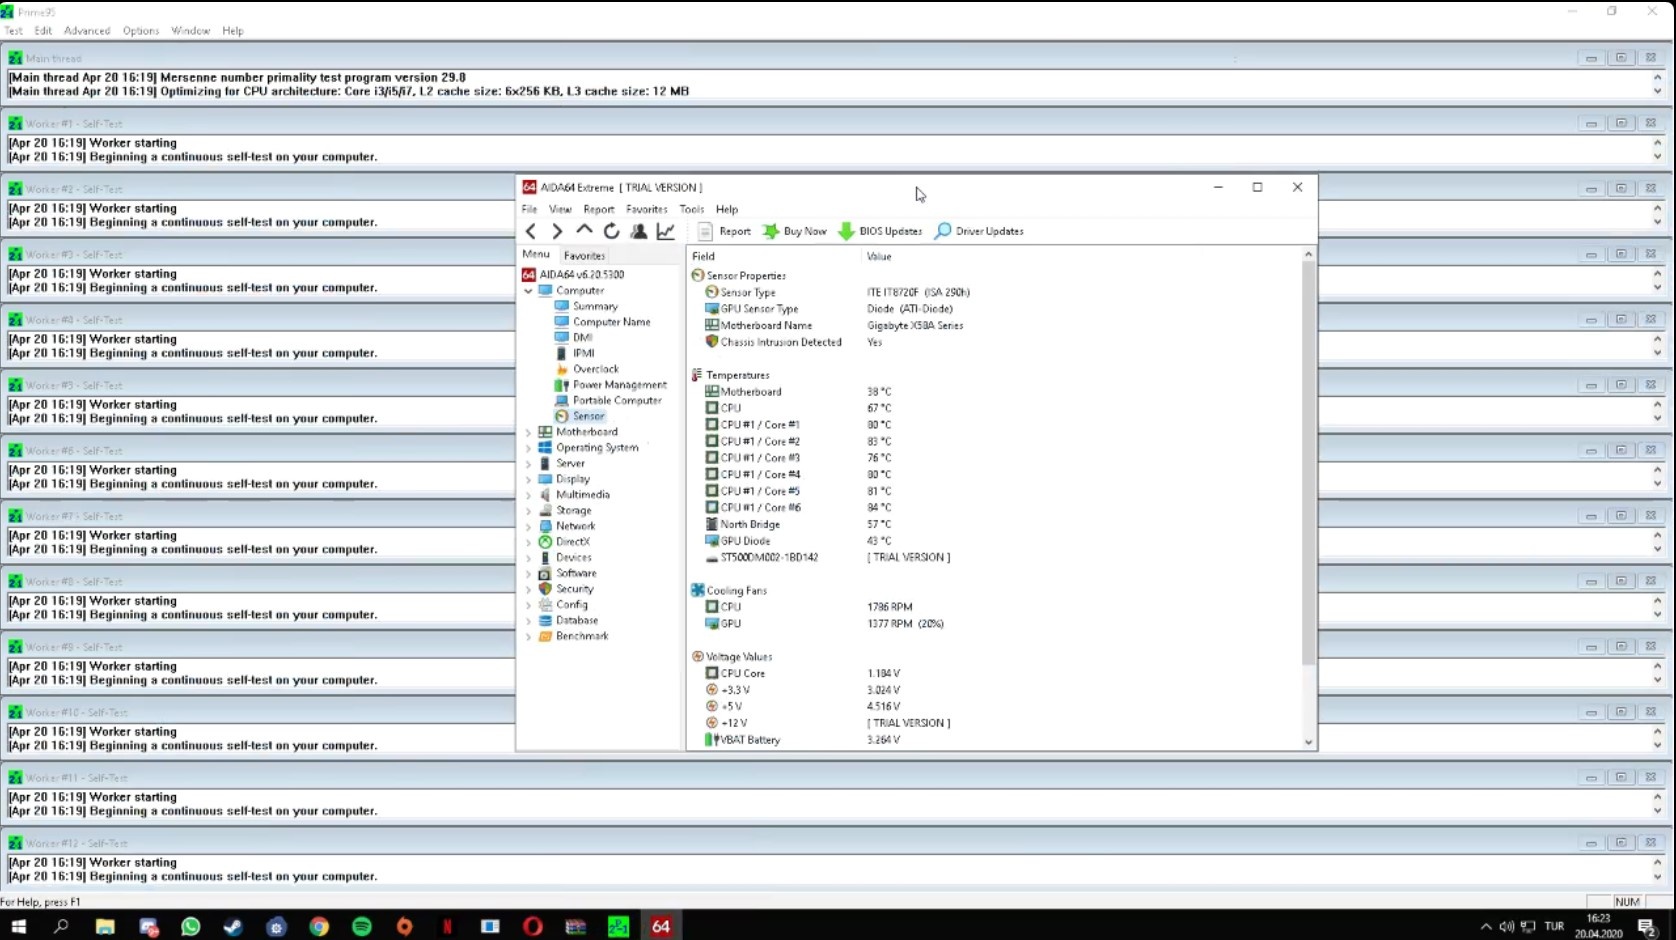This screenshot has height=940, width=1676.
Task: Open the Prime95 Options menu
Action: pos(141,31)
